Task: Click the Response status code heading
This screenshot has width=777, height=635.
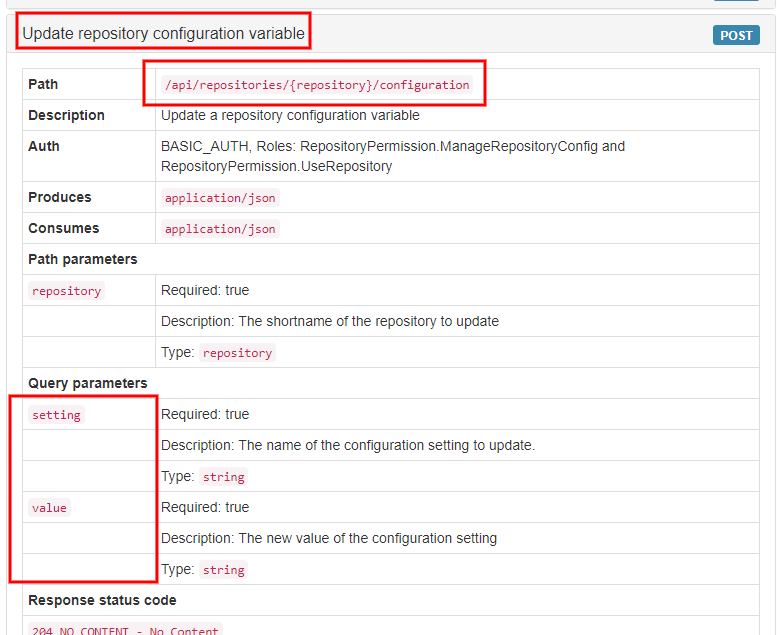Action: point(102,601)
